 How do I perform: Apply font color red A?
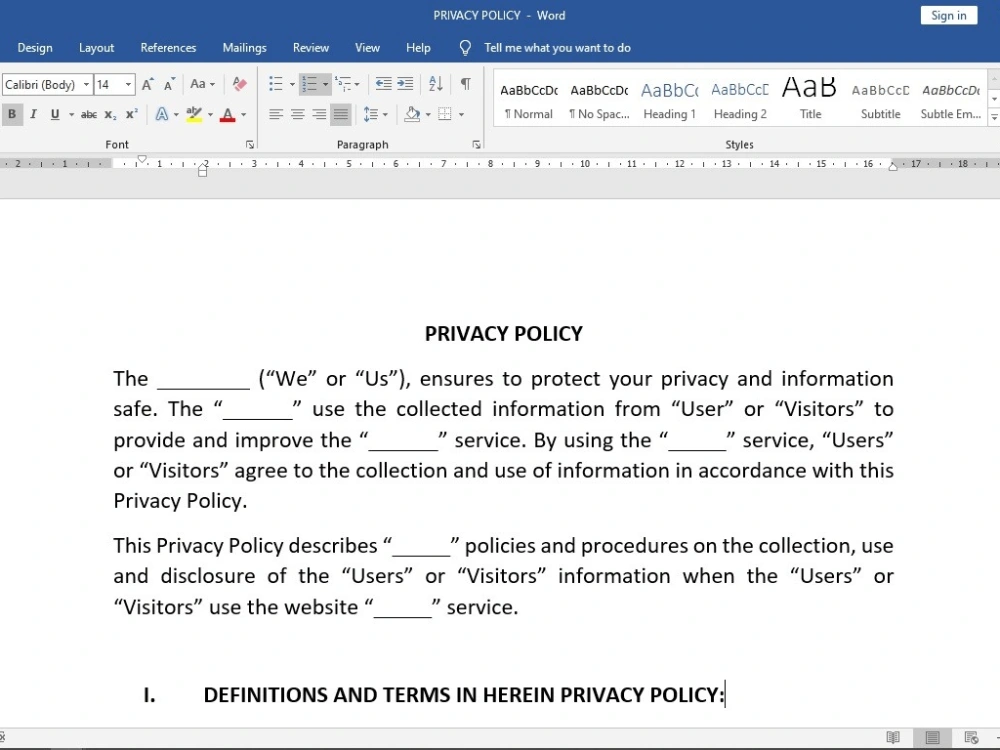227,115
